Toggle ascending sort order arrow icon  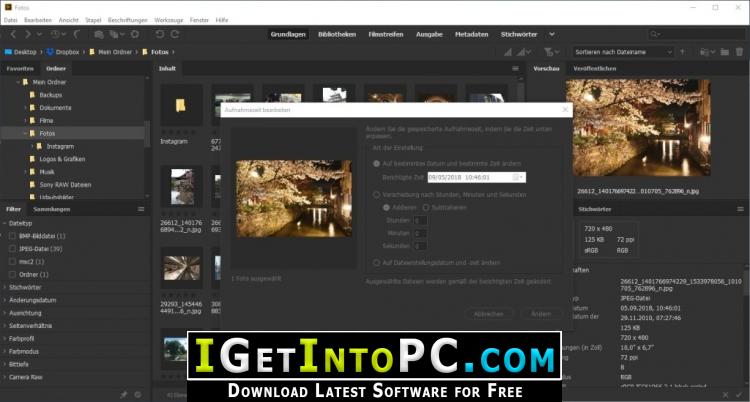tap(682, 52)
